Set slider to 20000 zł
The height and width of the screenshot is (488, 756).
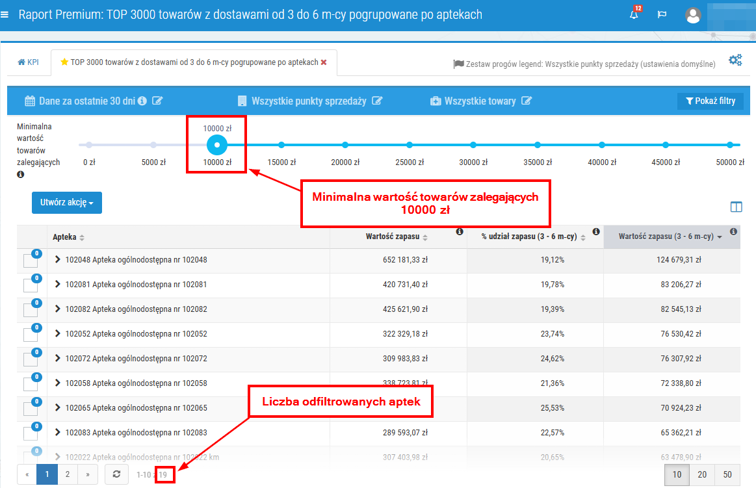(344, 146)
